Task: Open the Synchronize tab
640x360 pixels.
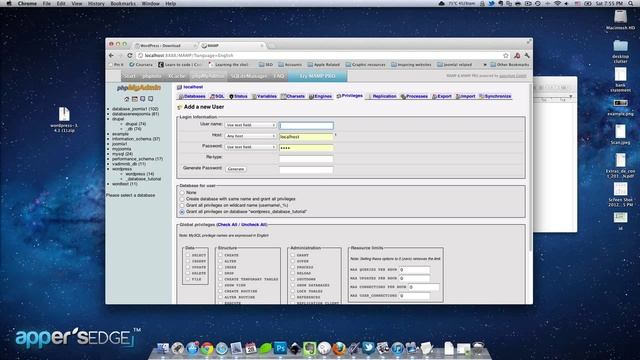Action: (x=495, y=96)
